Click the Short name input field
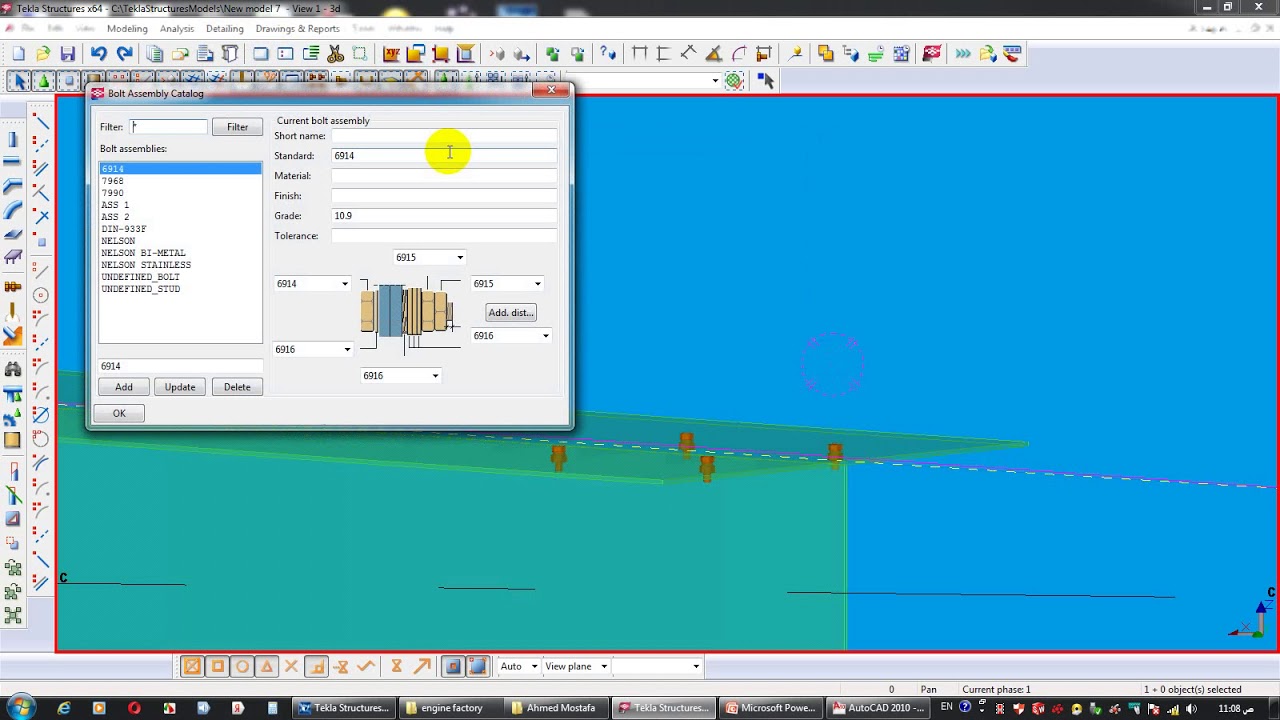The height and width of the screenshot is (720, 1280). pyautogui.click(x=444, y=136)
